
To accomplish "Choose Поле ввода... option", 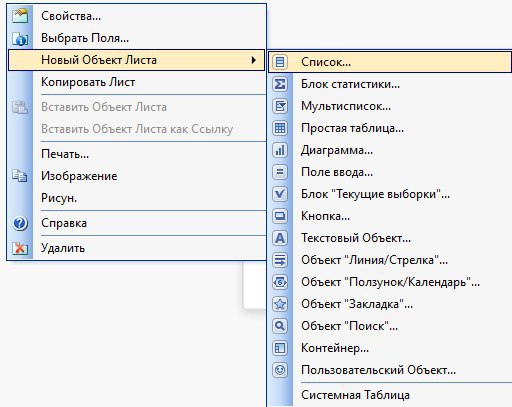I will point(390,172).
